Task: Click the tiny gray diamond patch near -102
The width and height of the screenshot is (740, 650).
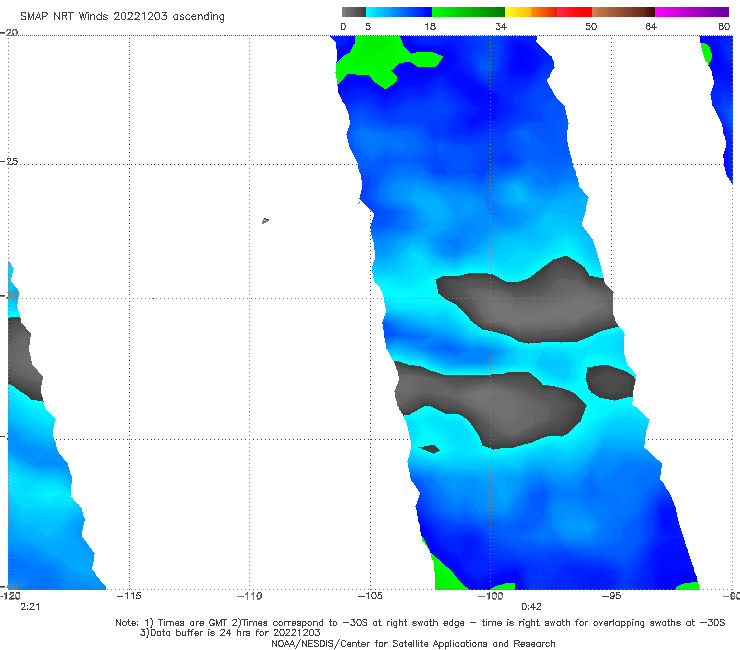Action: [x=429, y=448]
